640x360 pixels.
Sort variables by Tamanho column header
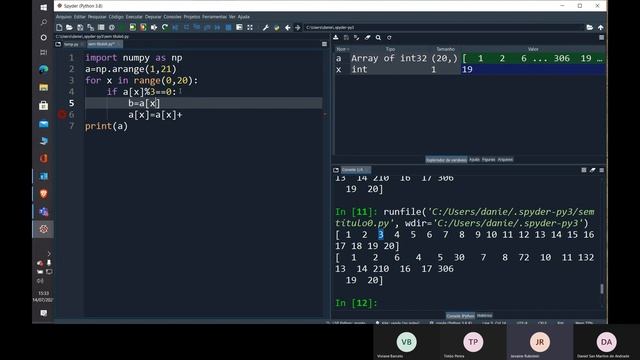click(445, 49)
